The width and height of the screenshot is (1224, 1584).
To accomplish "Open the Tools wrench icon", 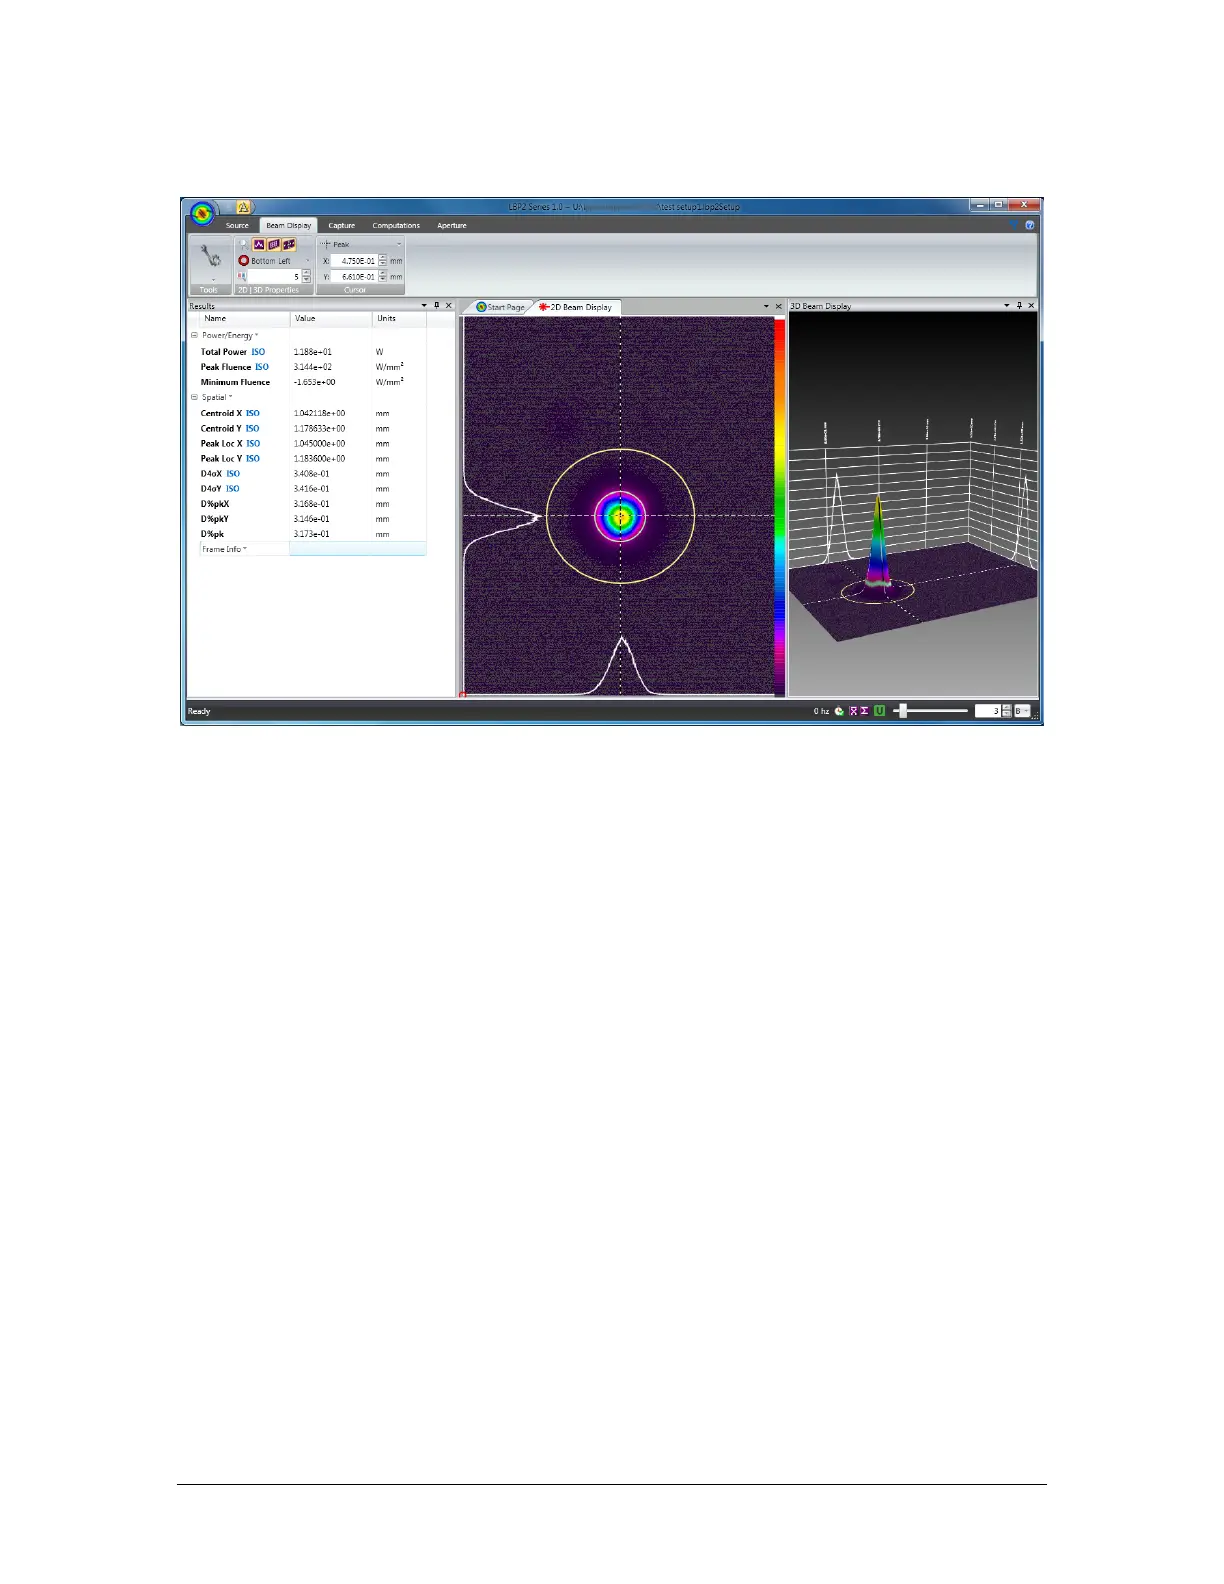I will (209, 258).
